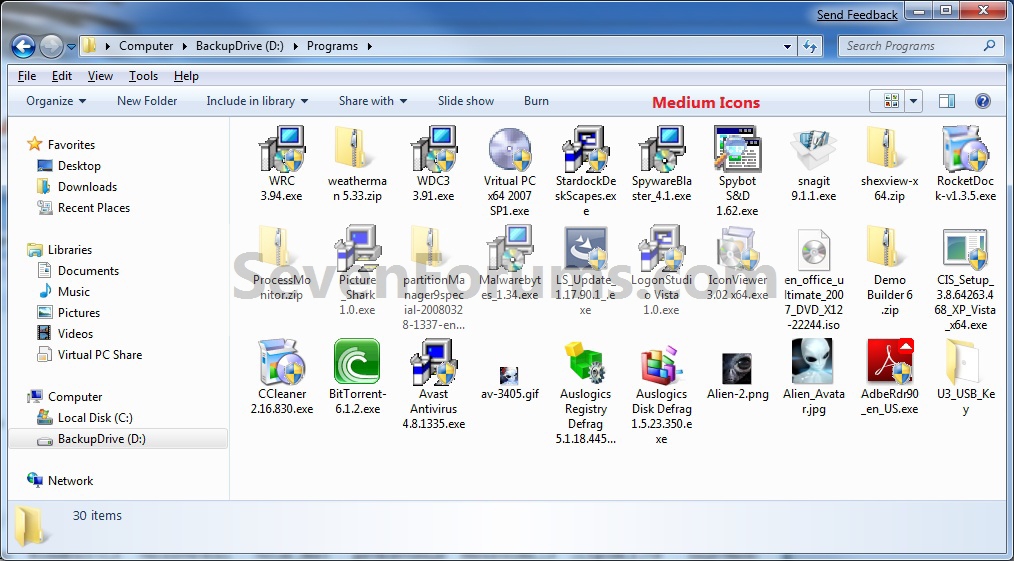Expand the arrow after Programs in address bar
The height and width of the screenshot is (561, 1014).
click(x=370, y=47)
